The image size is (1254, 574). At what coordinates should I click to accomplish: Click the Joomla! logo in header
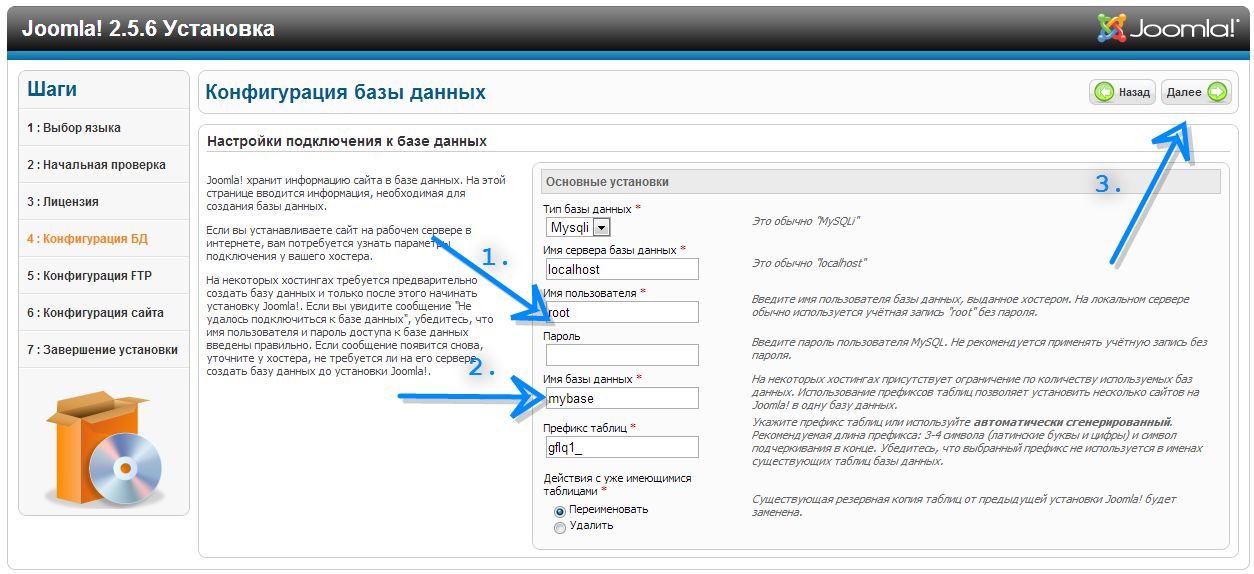[x=1167, y=28]
